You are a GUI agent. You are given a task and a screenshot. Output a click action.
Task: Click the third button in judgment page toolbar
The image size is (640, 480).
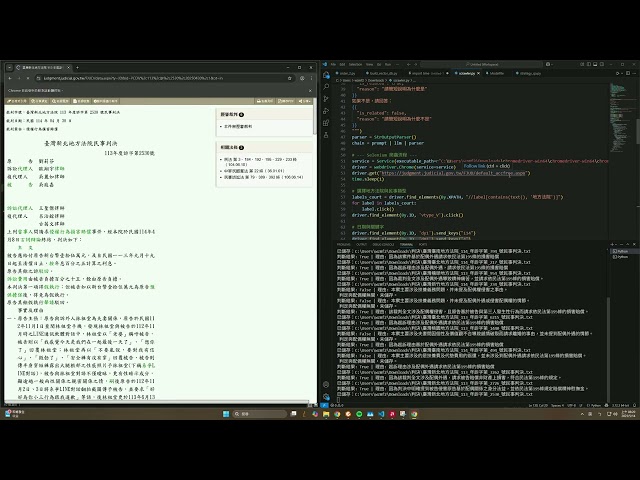point(61,101)
